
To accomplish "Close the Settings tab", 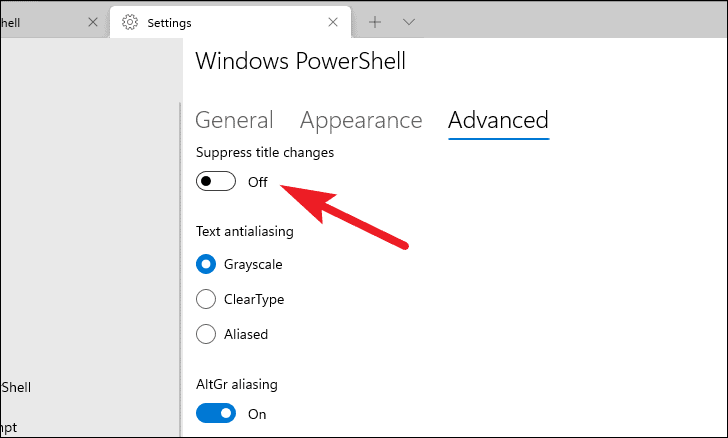I will (333, 22).
